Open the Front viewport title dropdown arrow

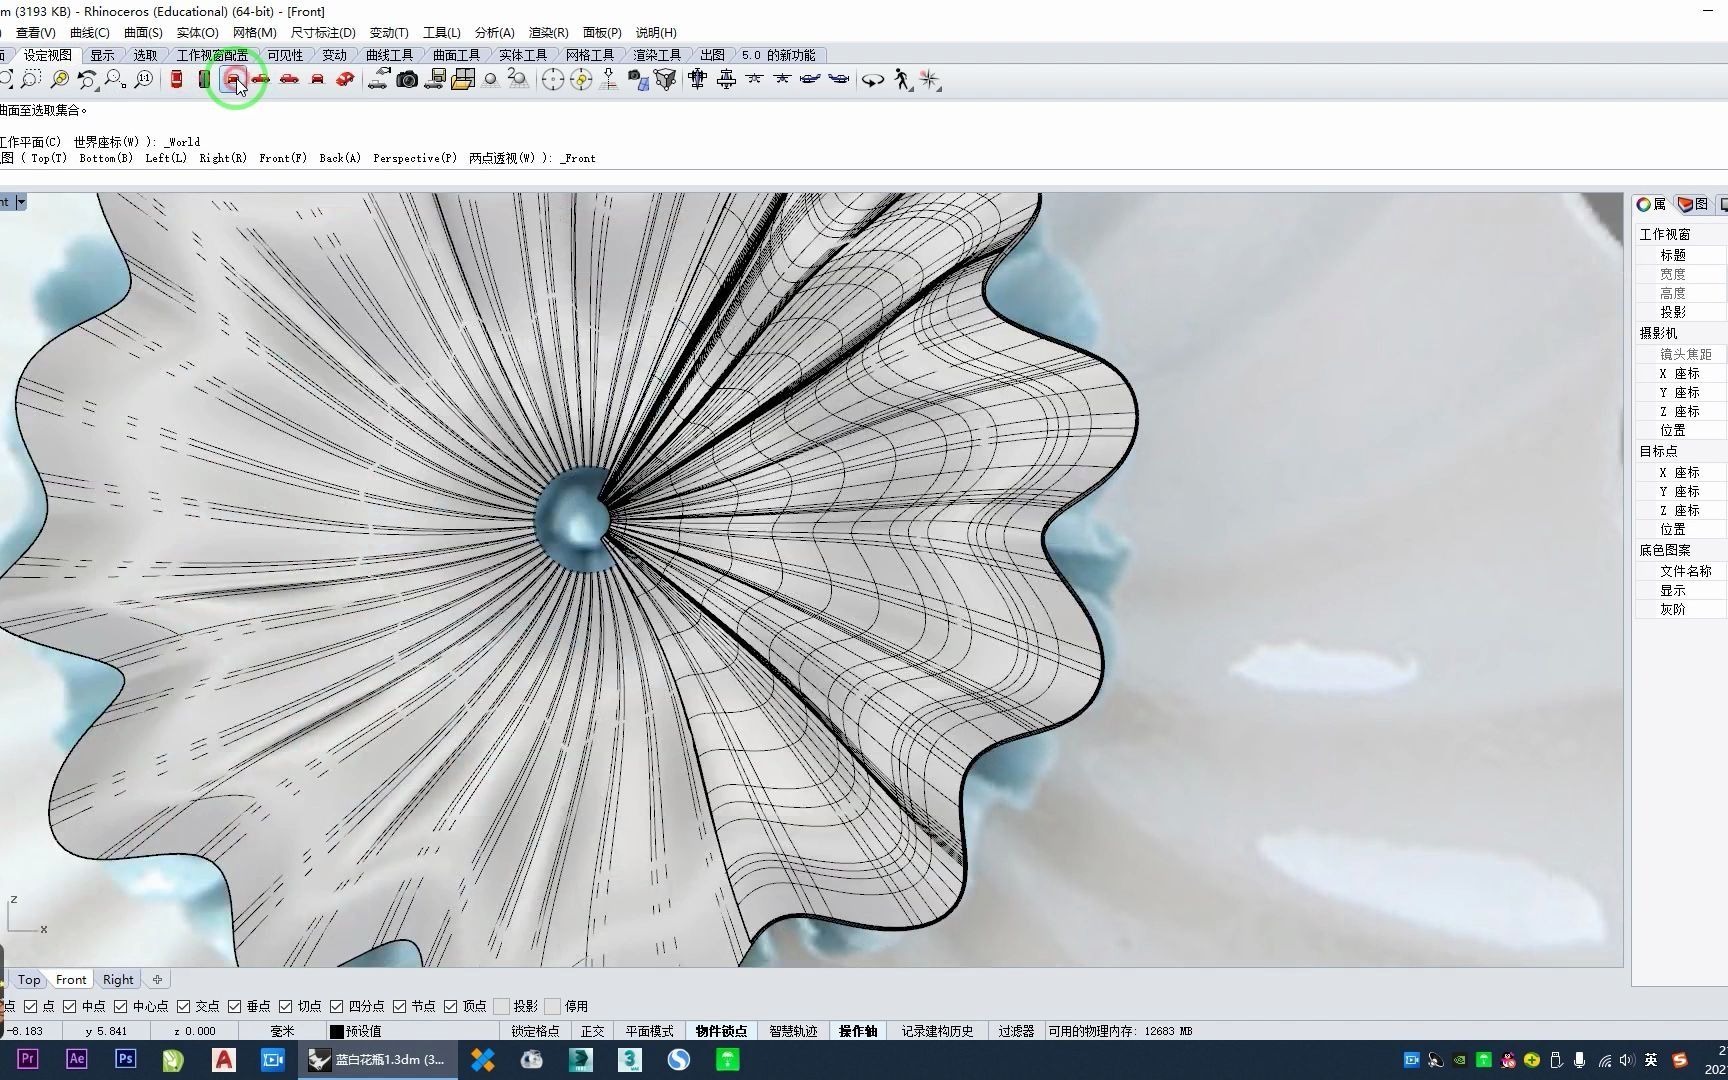coord(20,202)
